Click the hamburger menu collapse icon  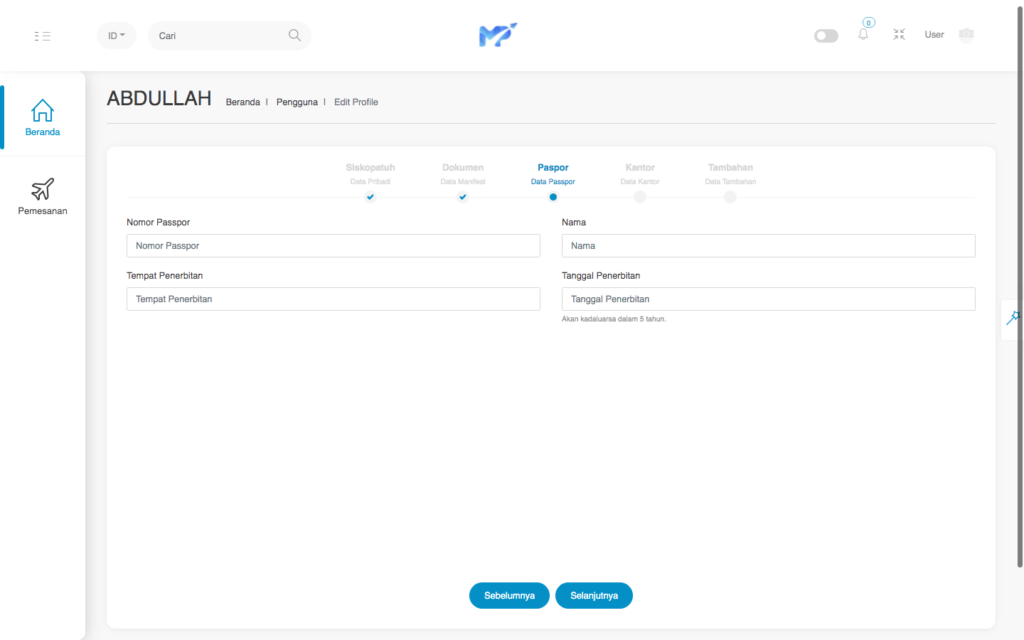point(42,36)
